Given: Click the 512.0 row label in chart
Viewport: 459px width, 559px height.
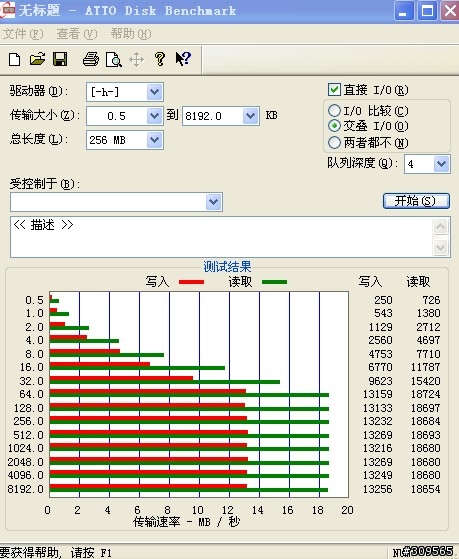Looking at the screenshot, I should click(29, 435).
